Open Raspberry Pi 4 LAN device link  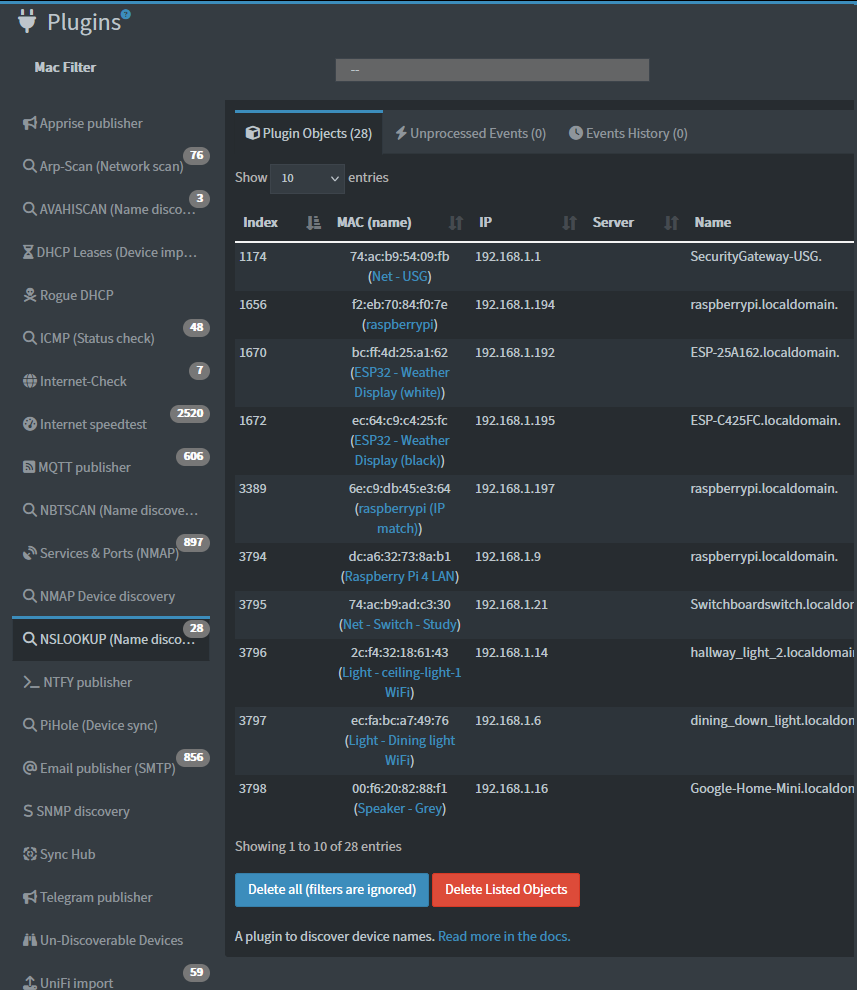400,576
